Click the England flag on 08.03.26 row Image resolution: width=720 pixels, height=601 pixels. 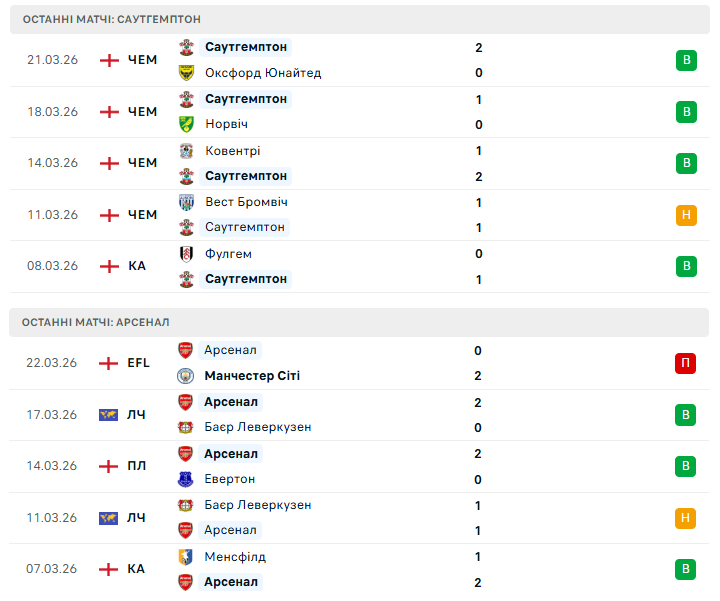(x=109, y=266)
